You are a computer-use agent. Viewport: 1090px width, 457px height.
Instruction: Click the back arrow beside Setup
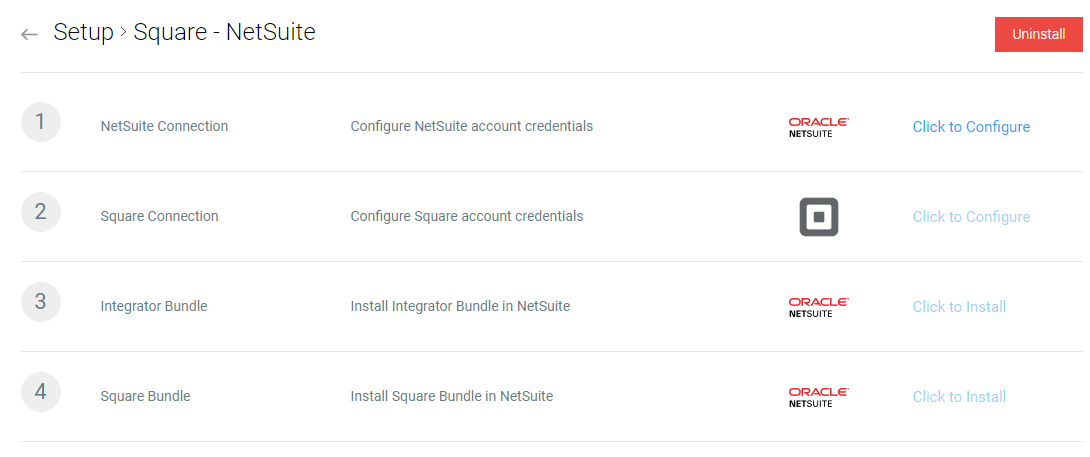coord(29,34)
